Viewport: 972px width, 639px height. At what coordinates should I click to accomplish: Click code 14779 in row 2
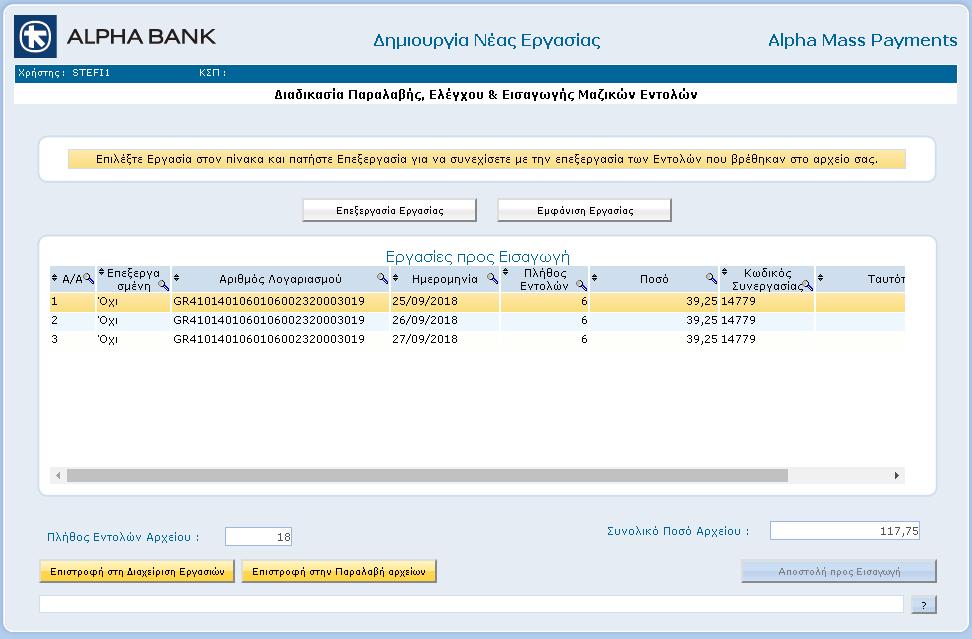click(738, 320)
